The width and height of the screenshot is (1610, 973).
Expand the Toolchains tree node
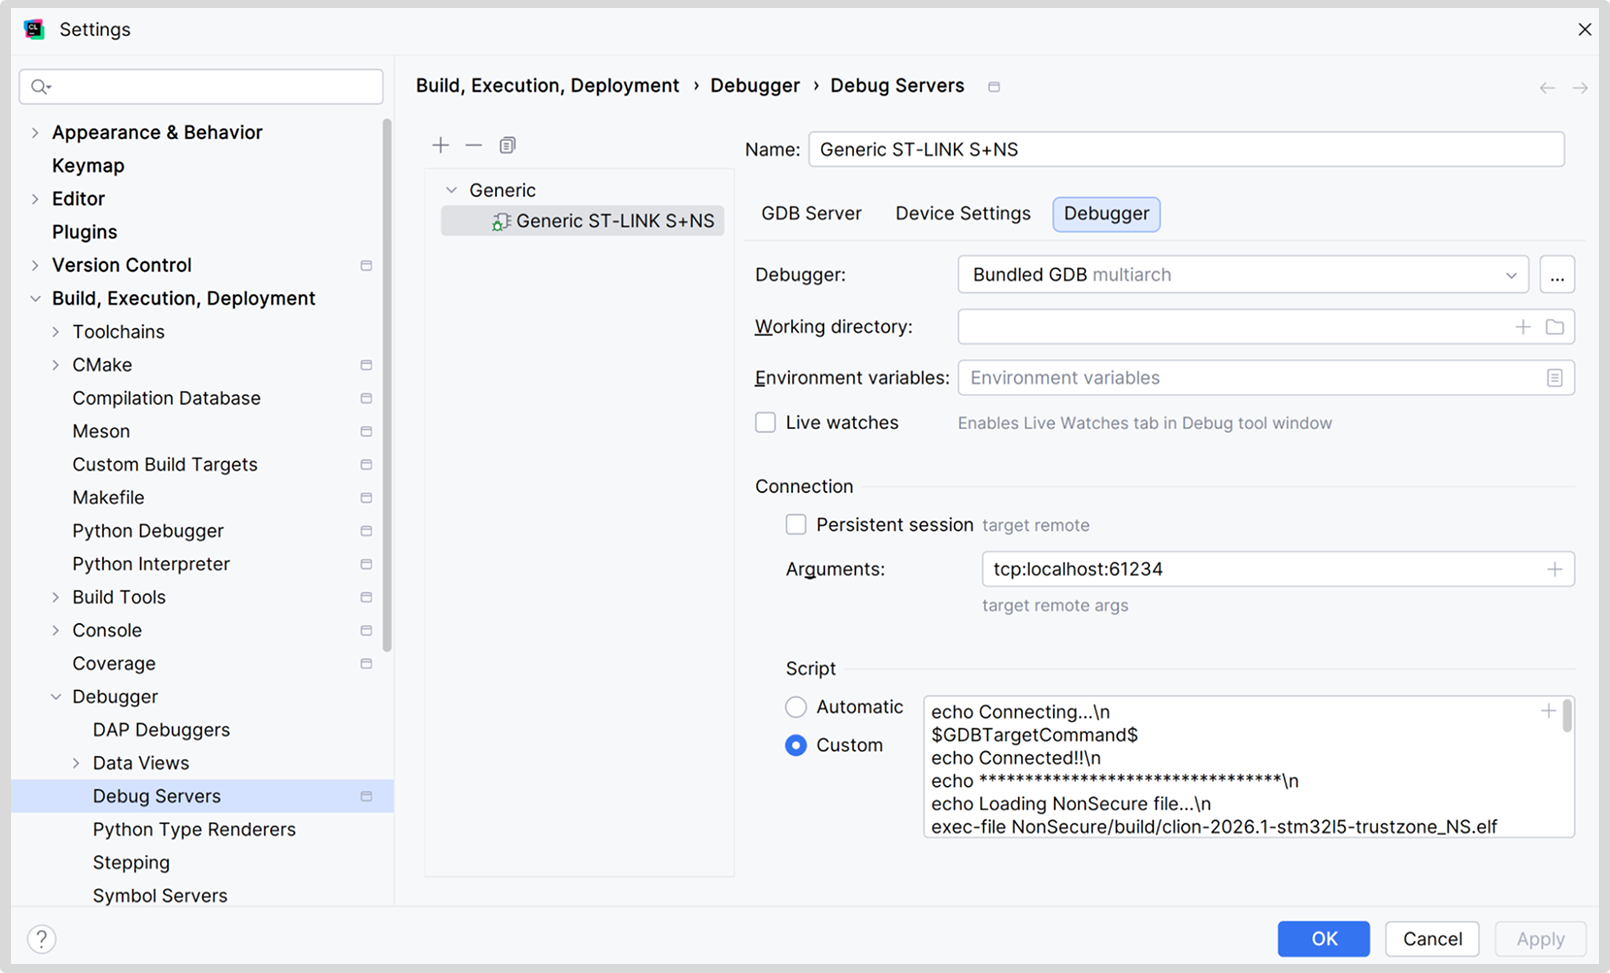56,332
